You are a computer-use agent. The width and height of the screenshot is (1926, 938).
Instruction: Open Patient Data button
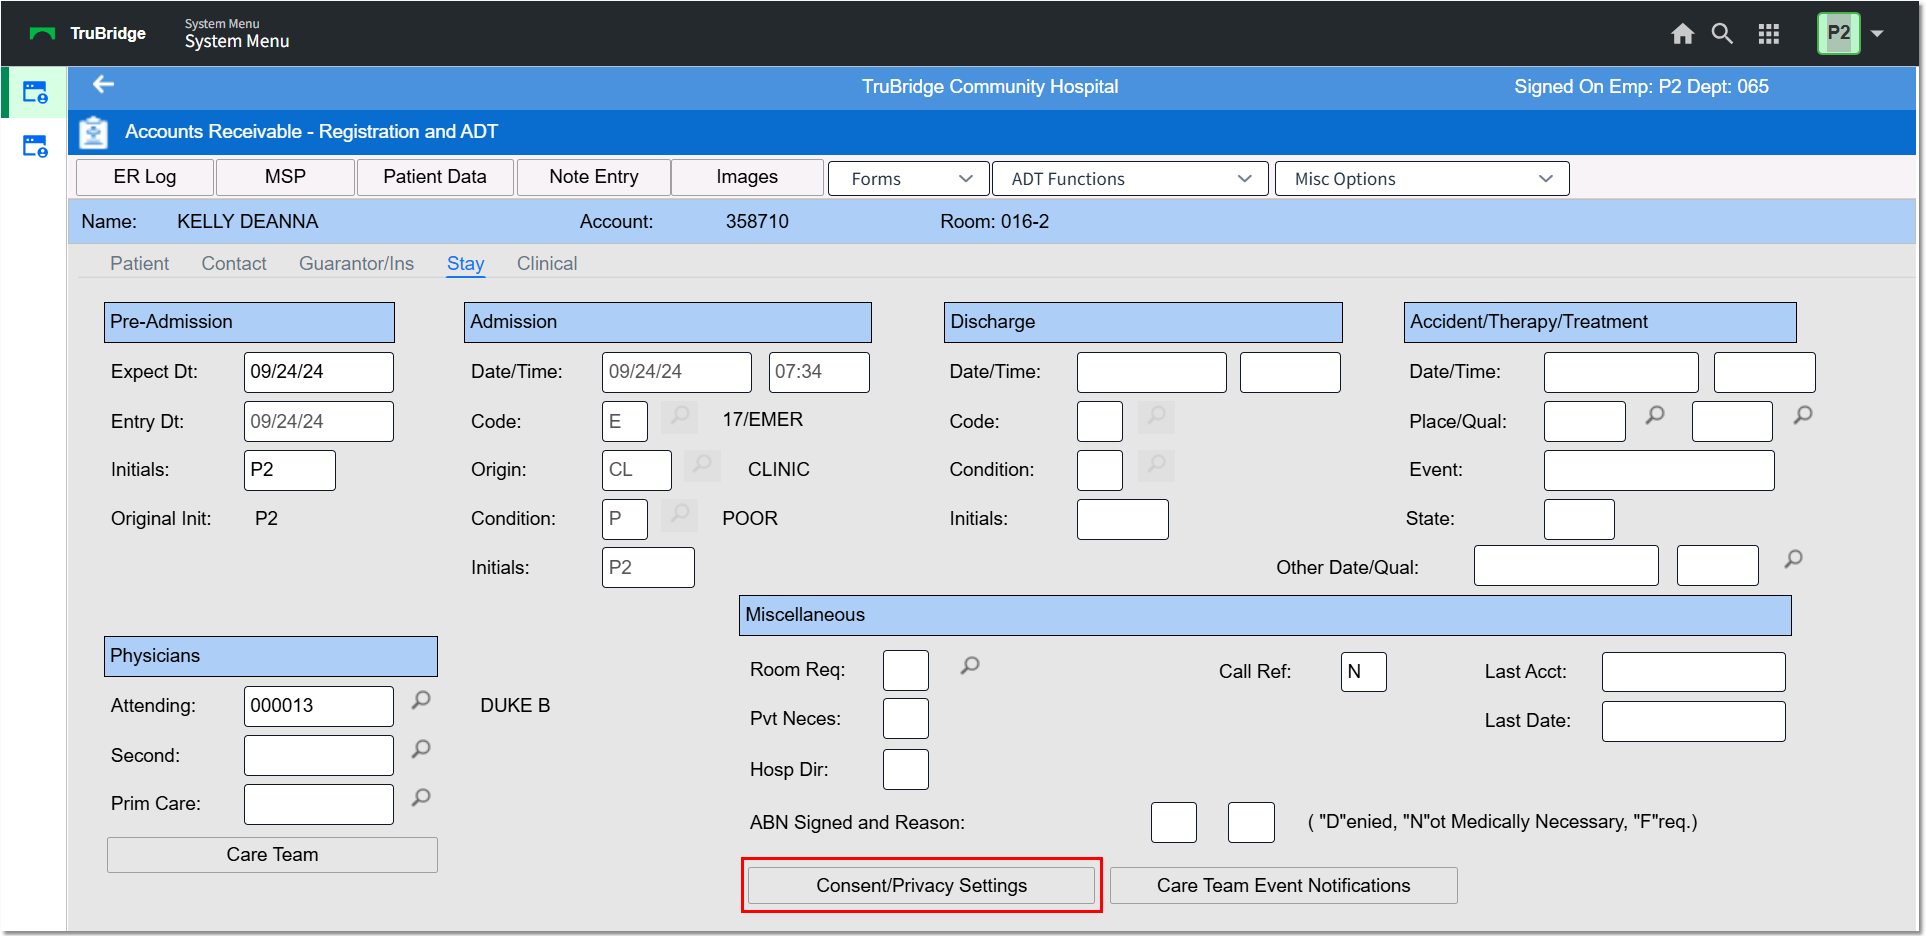(435, 177)
